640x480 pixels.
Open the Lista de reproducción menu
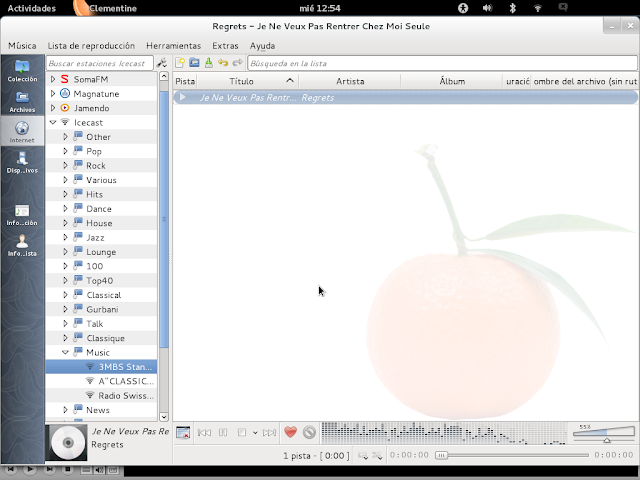91,46
